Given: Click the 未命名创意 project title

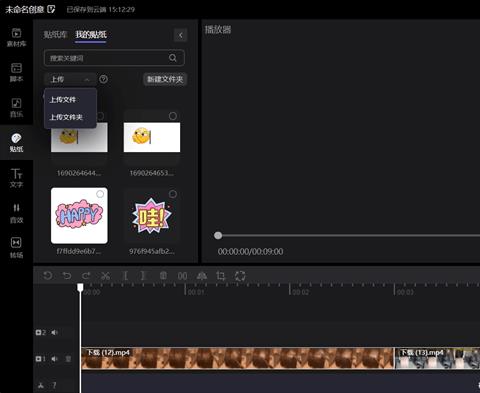Looking at the screenshot, I should pos(25,9).
